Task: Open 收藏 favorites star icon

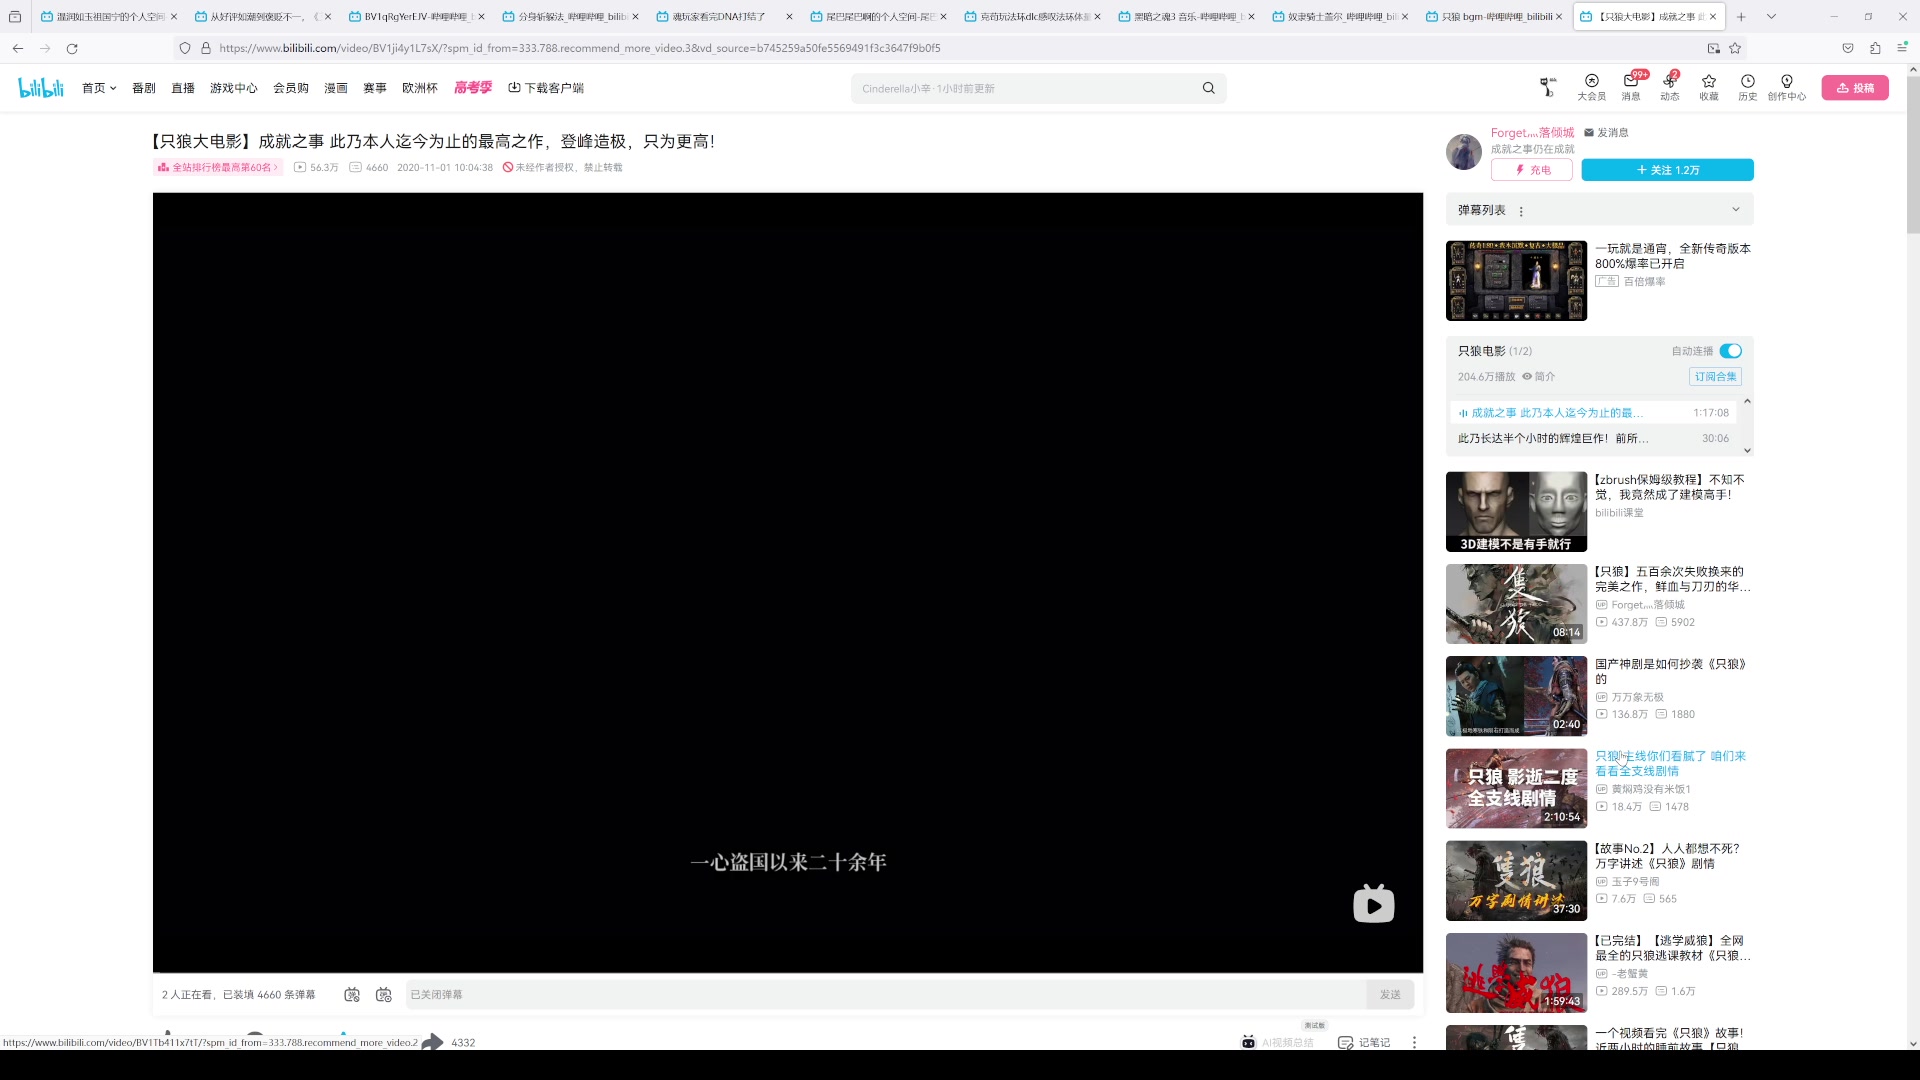Action: pos(1709,87)
